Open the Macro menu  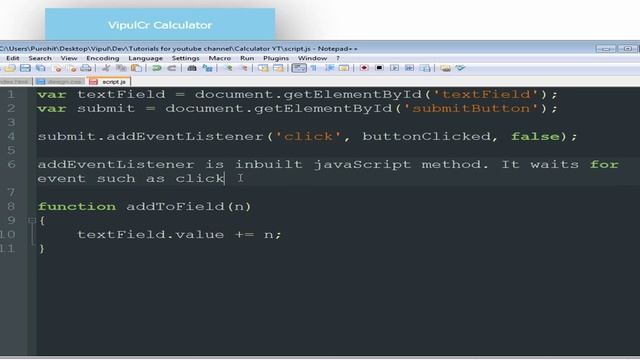[x=220, y=58]
